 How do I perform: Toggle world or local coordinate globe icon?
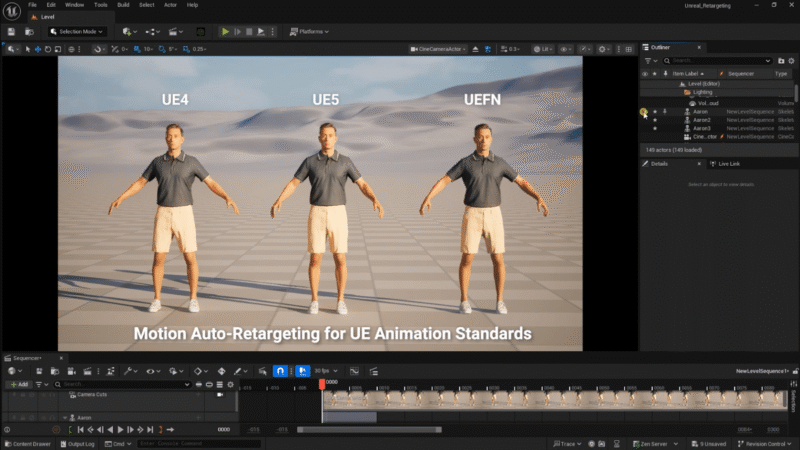pos(71,49)
